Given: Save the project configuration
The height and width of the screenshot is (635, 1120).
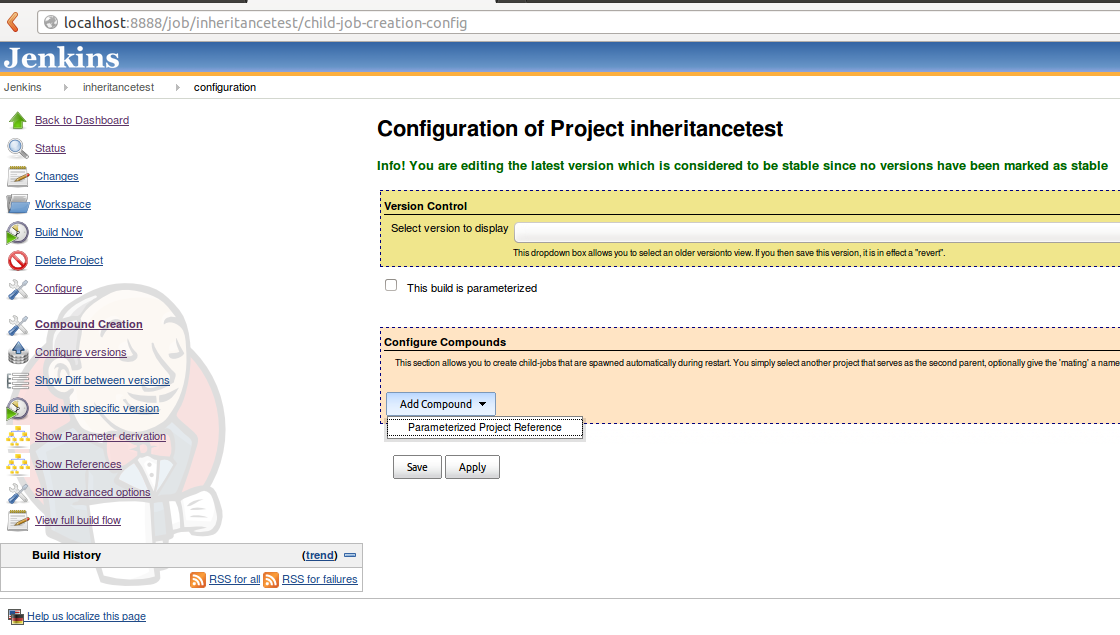Looking at the screenshot, I should point(417,466).
